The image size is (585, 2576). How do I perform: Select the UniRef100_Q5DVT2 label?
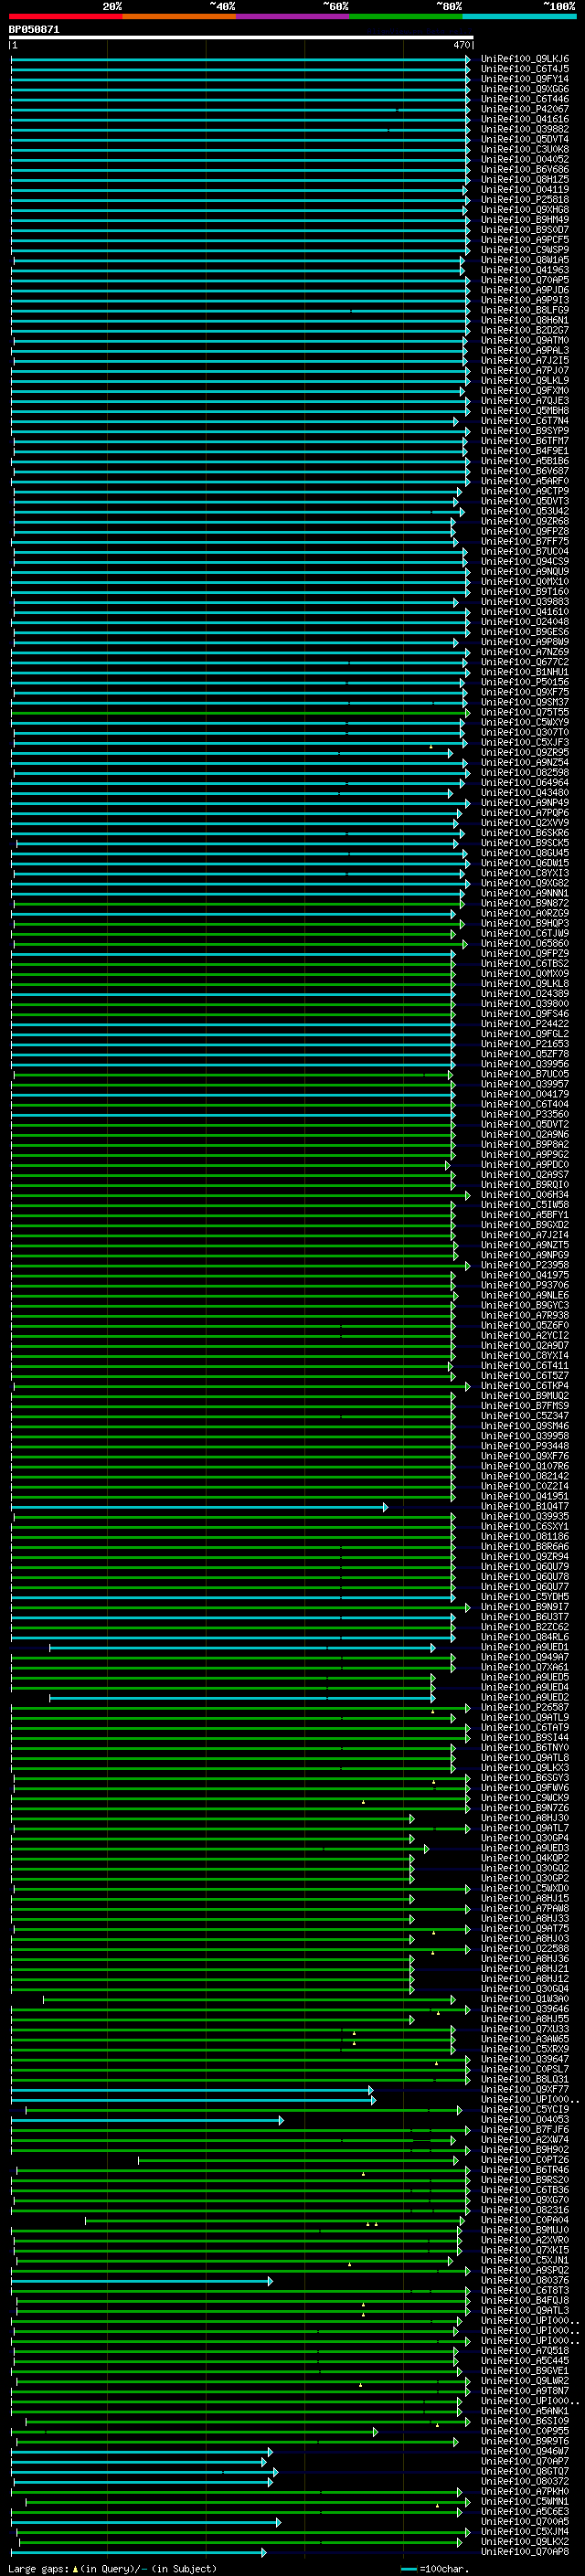coord(525,1124)
